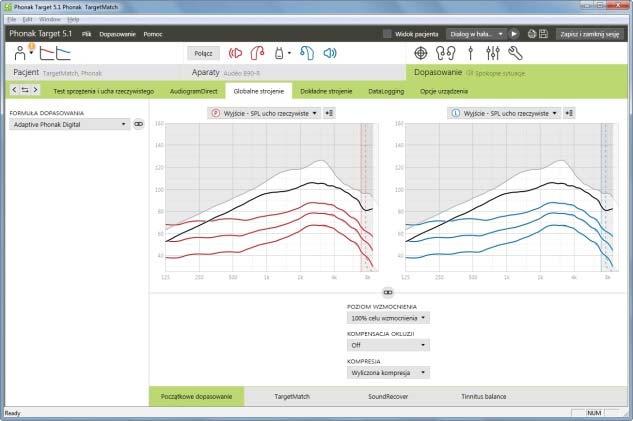Click the Window menu in the title menu bar
This screenshot has height=421, width=633.
[50, 19]
